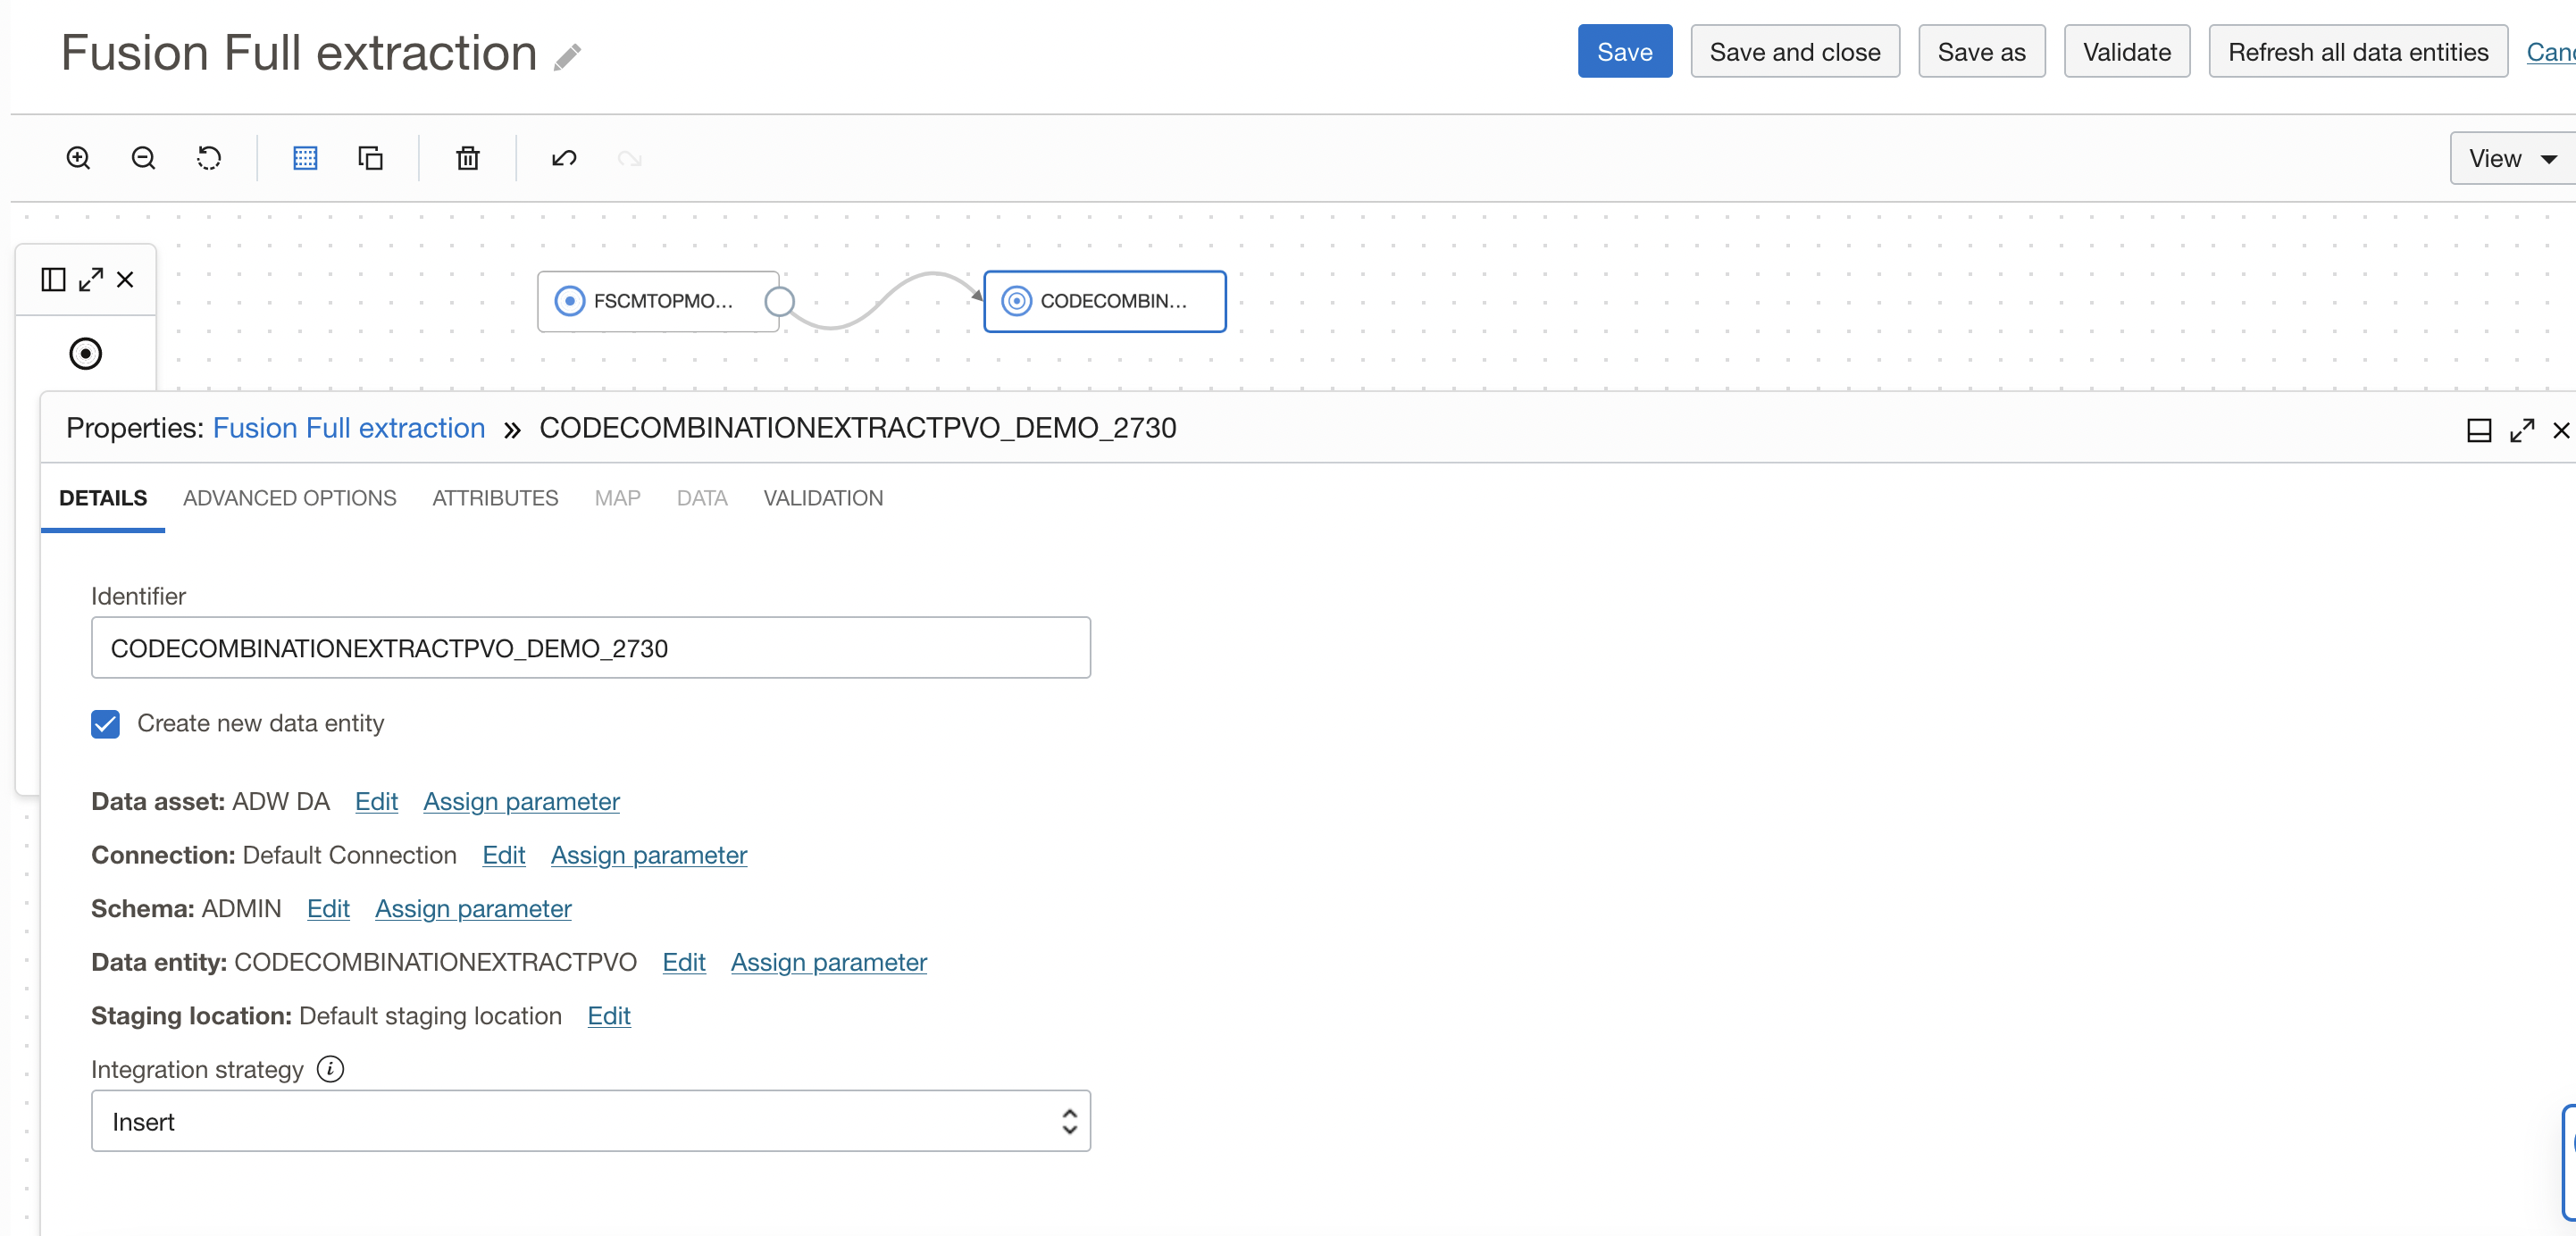This screenshot has width=2576, height=1236.
Task: Click Assign parameter next to Schema
Action: click(473, 908)
